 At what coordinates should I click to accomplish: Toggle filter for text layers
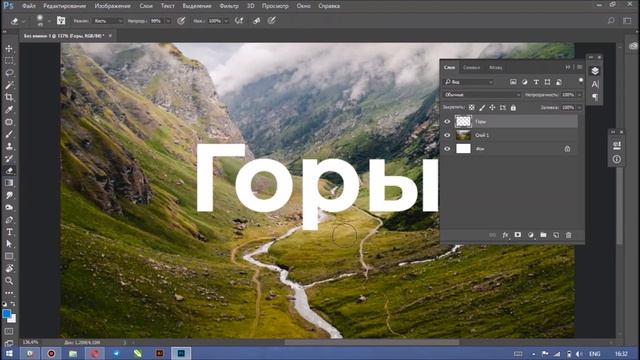(x=536, y=82)
